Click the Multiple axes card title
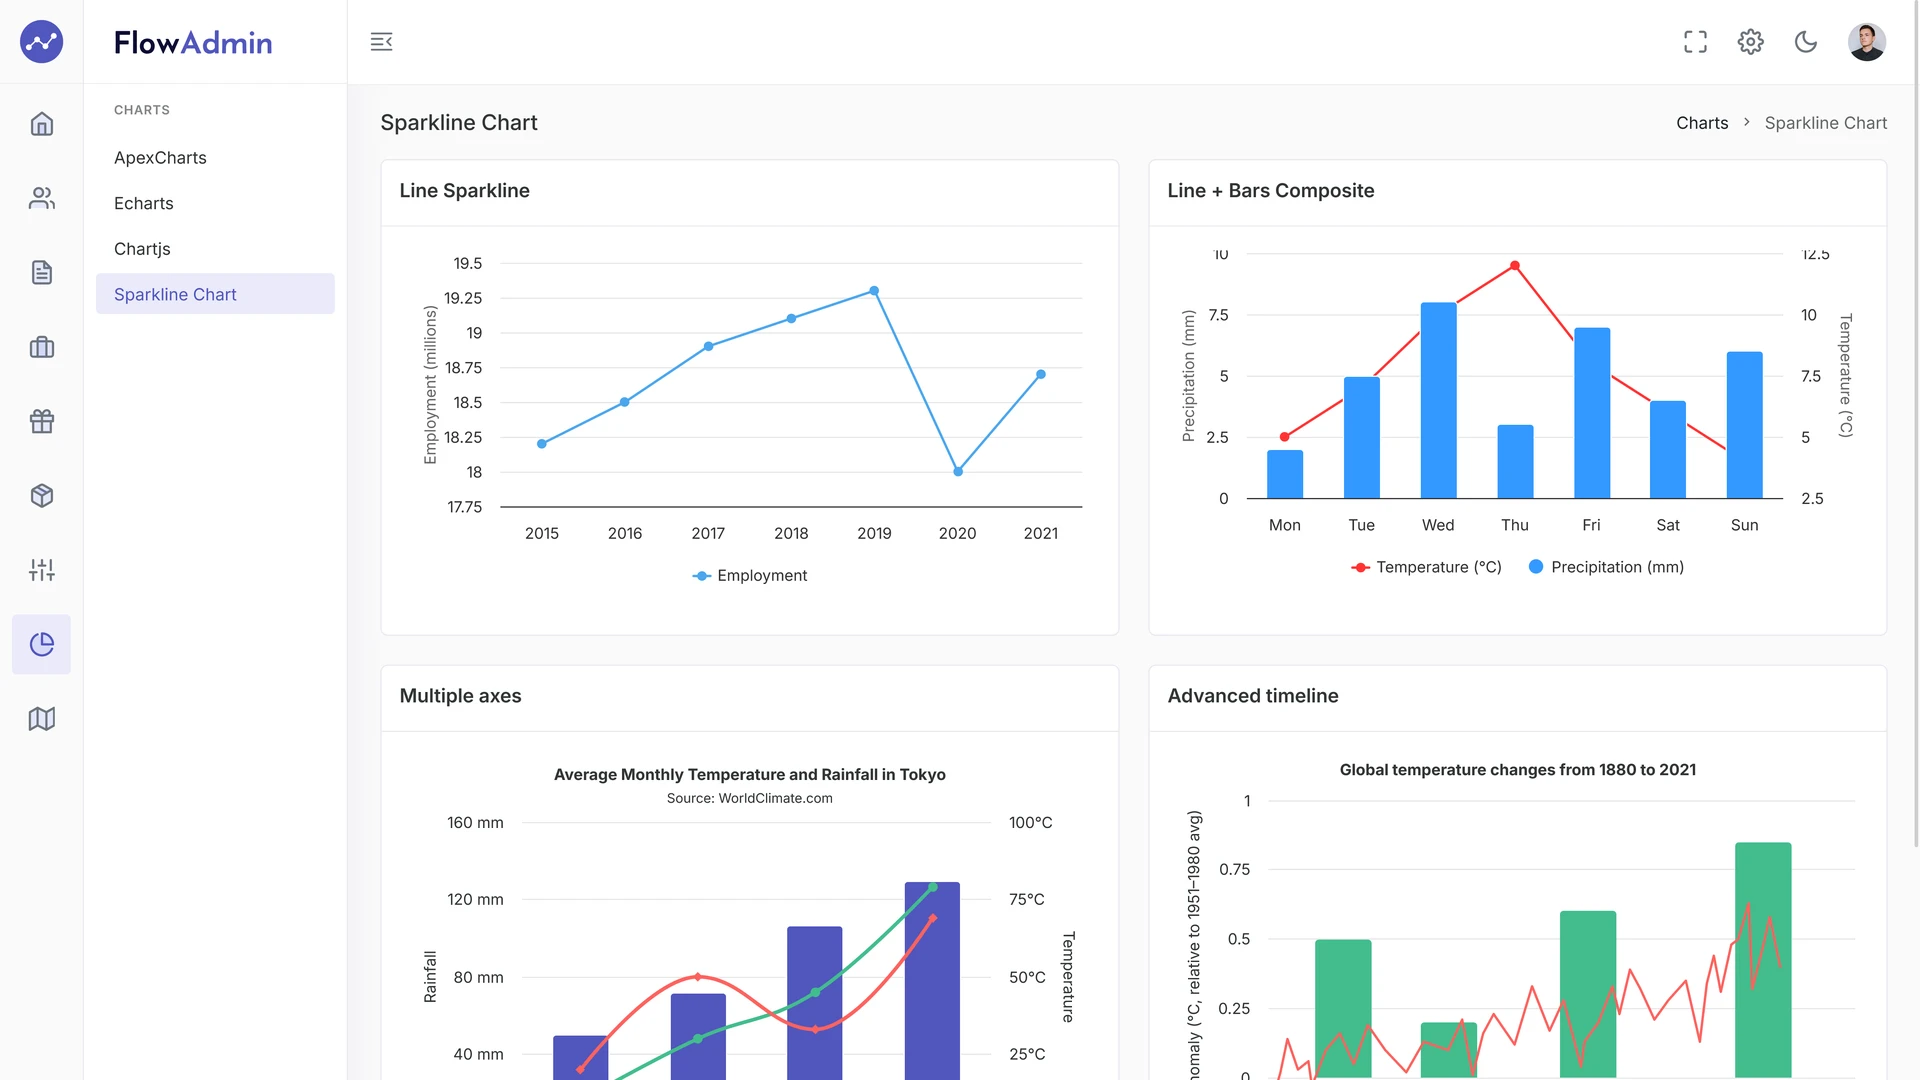Image resolution: width=1920 pixels, height=1080 pixels. click(460, 696)
